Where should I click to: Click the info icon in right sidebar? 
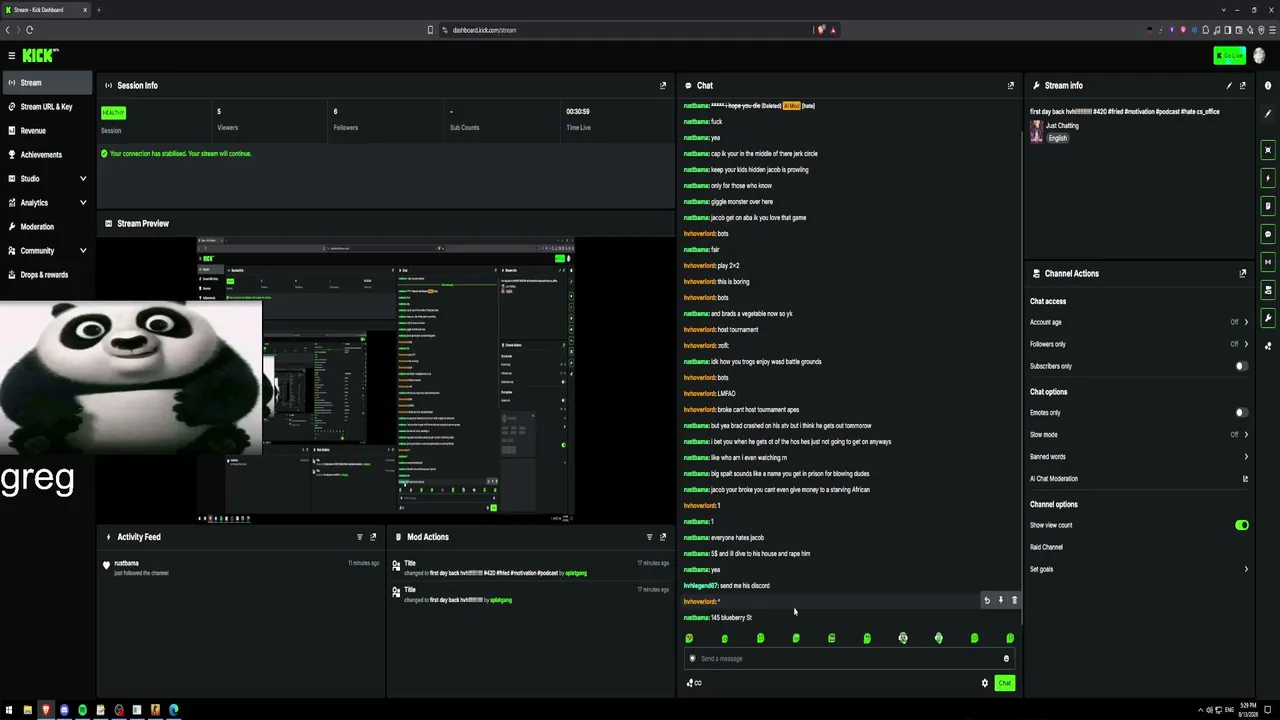pyautogui.click(x=1268, y=86)
